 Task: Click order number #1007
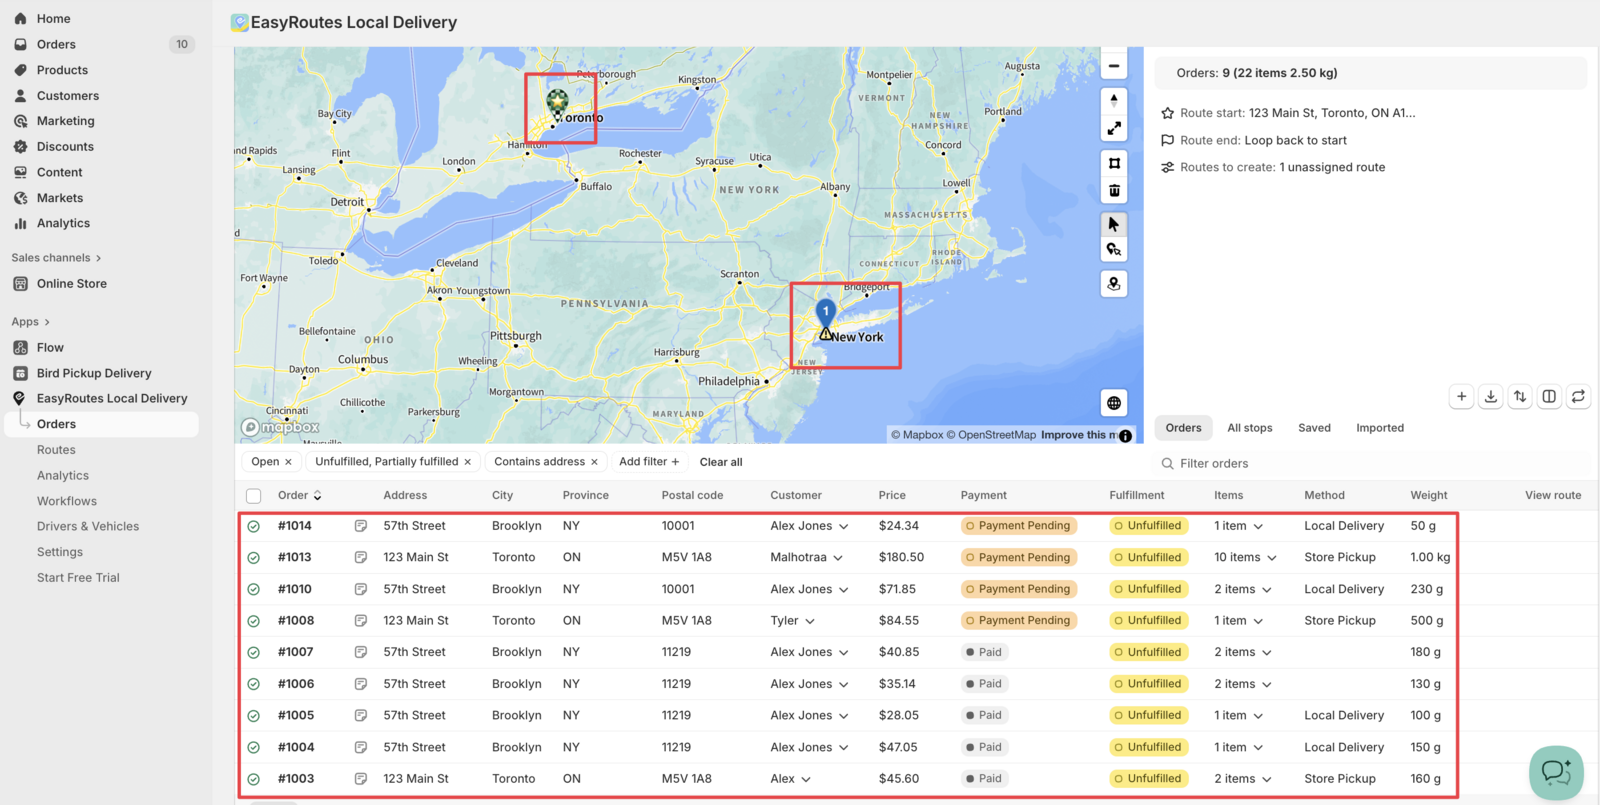point(296,652)
